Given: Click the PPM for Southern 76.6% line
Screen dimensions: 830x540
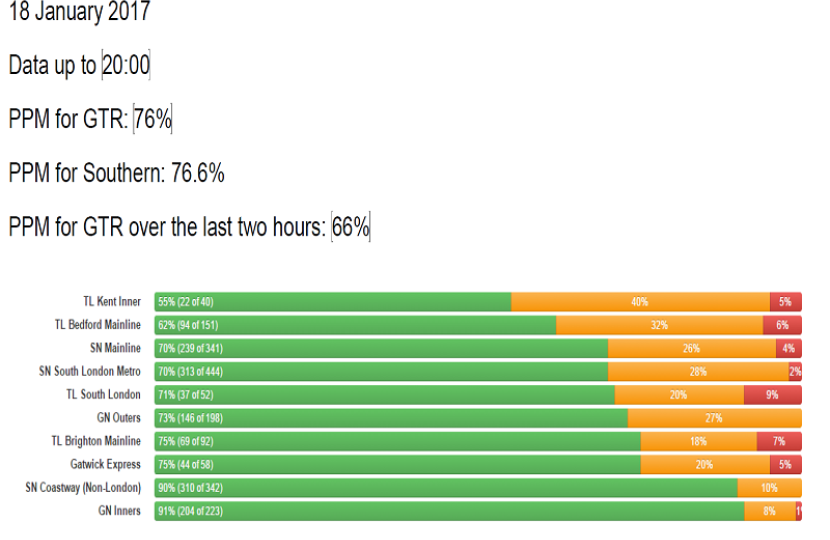Looking at the screenshot, I should pos(116,174).
